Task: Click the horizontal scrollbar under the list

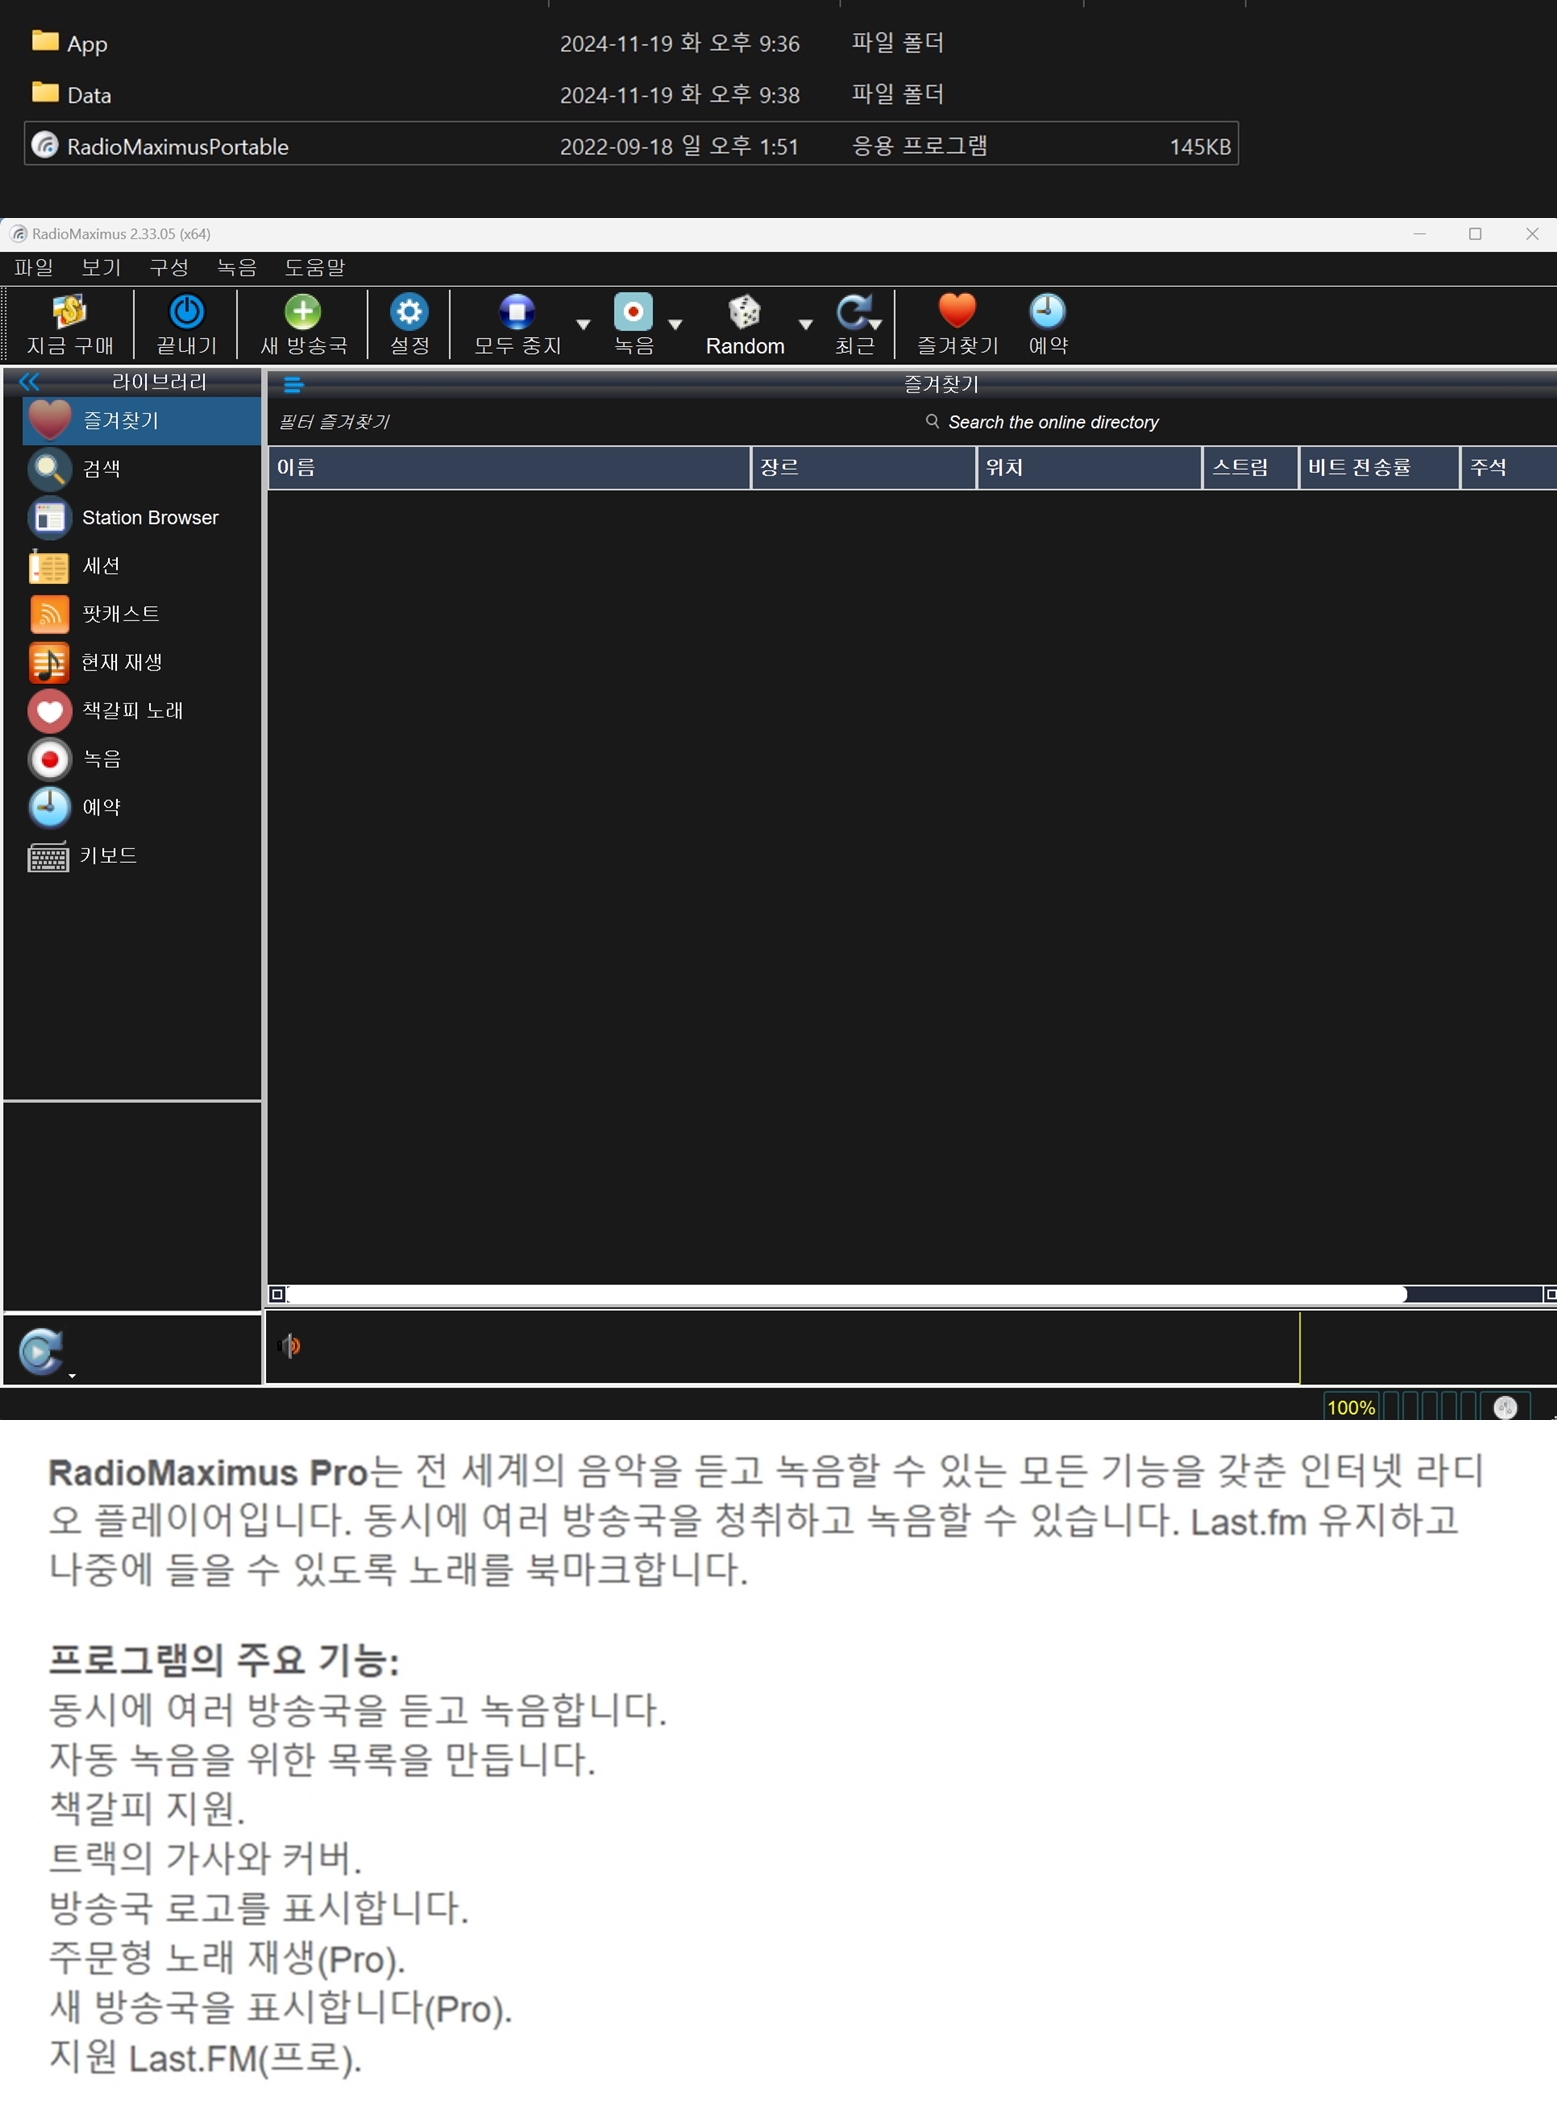Action: click(847, 1294)
